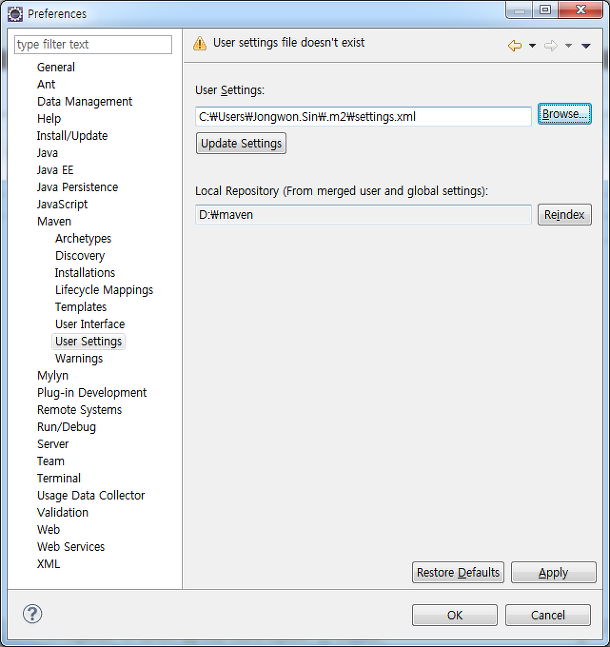Select Server preferences category

tap(53, 444)
